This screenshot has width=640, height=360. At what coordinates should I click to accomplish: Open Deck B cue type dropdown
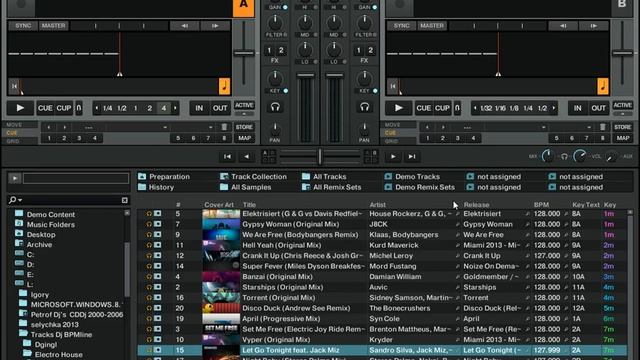coord(589,127)
